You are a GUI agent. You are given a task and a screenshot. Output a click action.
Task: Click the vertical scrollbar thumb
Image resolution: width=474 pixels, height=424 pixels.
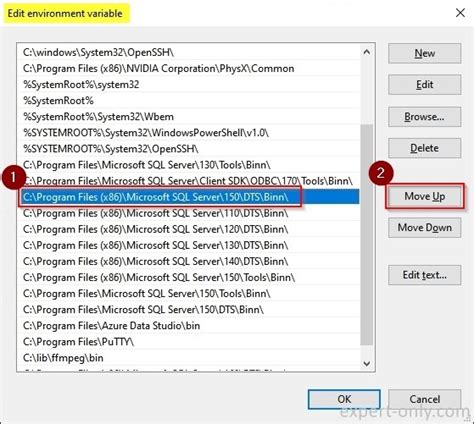point(367,235)
